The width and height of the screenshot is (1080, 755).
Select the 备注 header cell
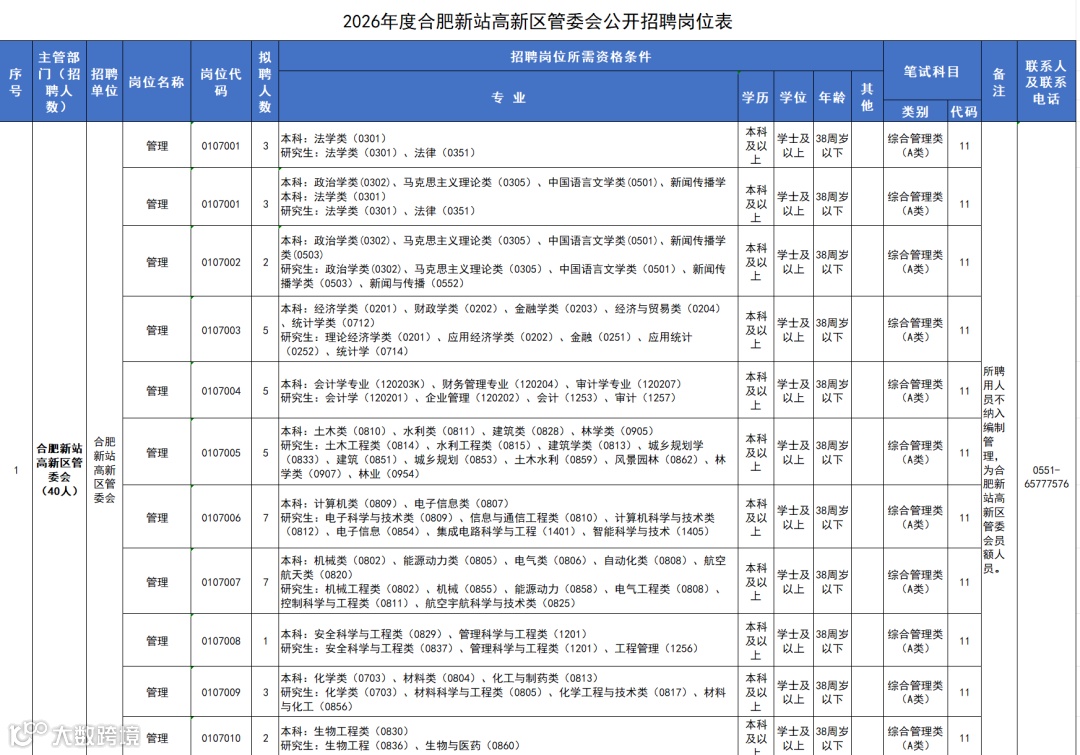pos(999,81)
